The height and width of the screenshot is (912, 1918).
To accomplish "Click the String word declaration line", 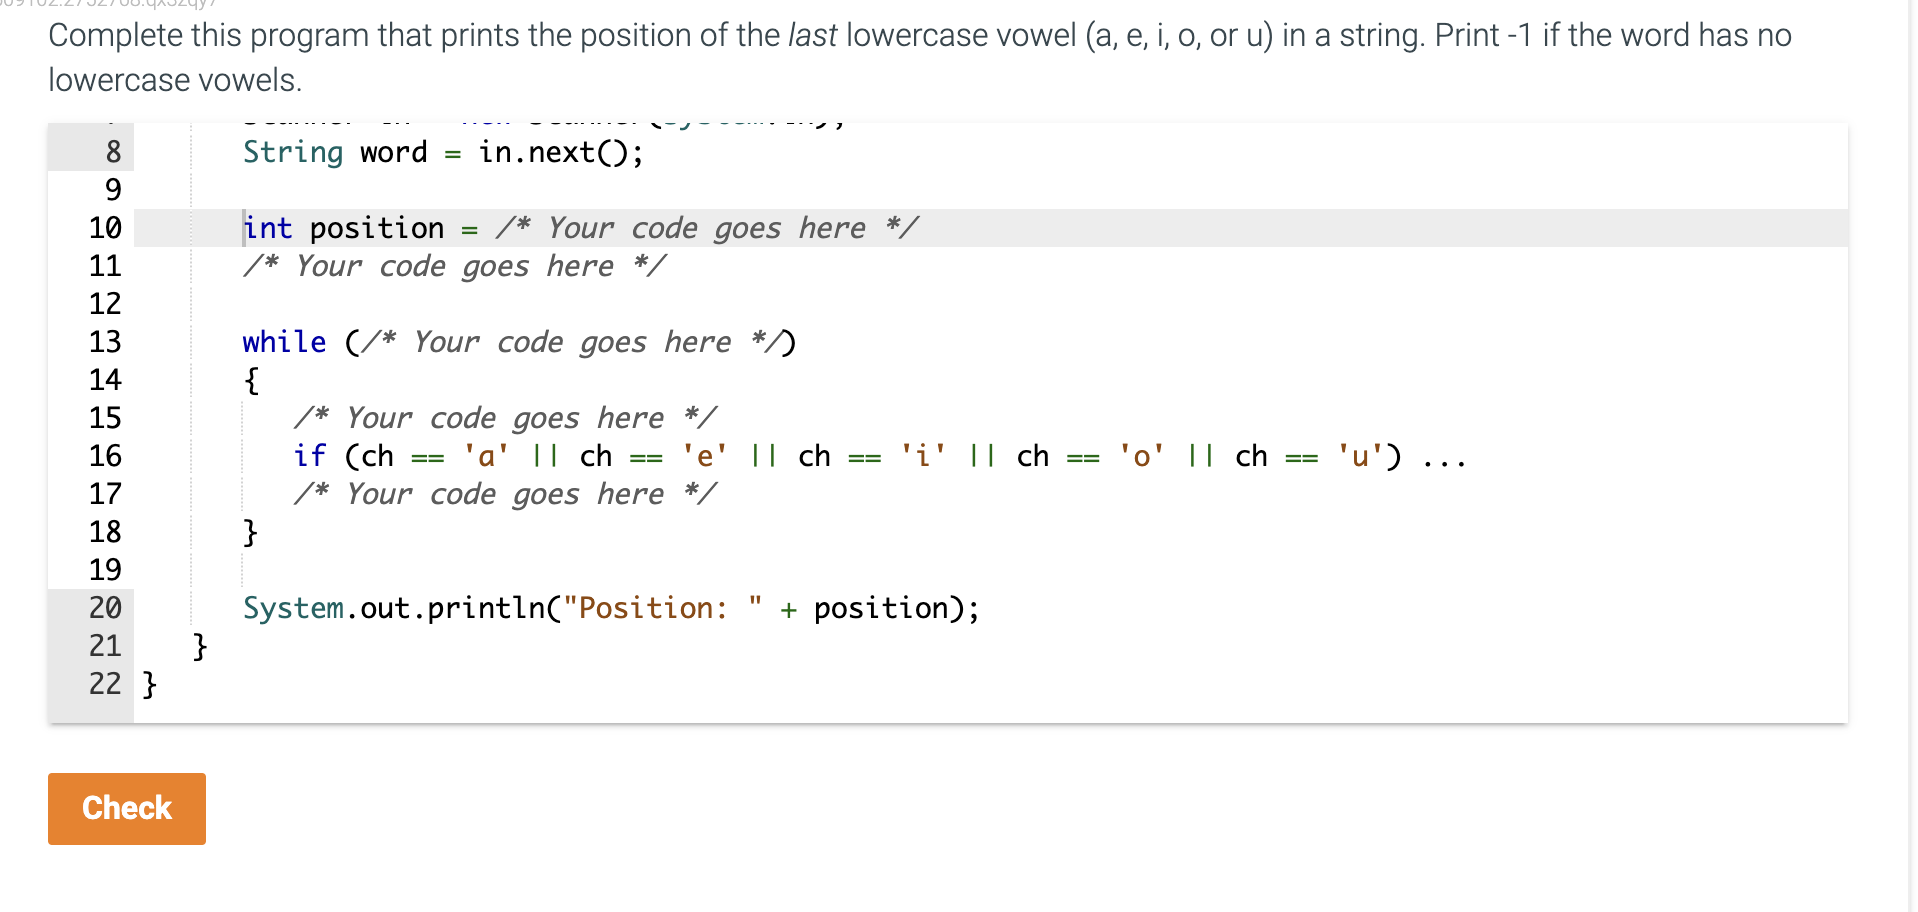I will pyautogui.click(x=443, y=152).
